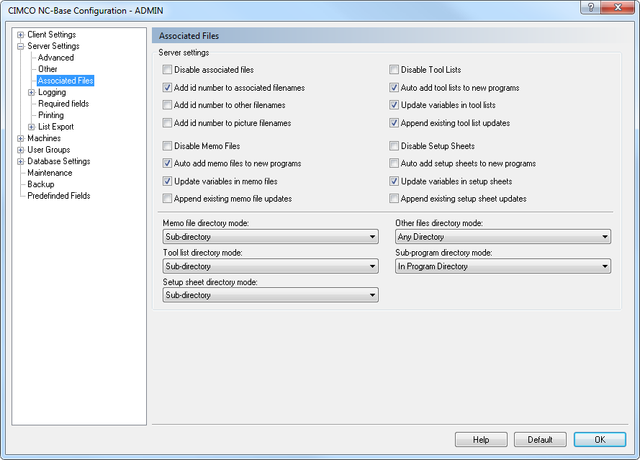
Task: Select the Database Settings tree label
Action: 59,161
